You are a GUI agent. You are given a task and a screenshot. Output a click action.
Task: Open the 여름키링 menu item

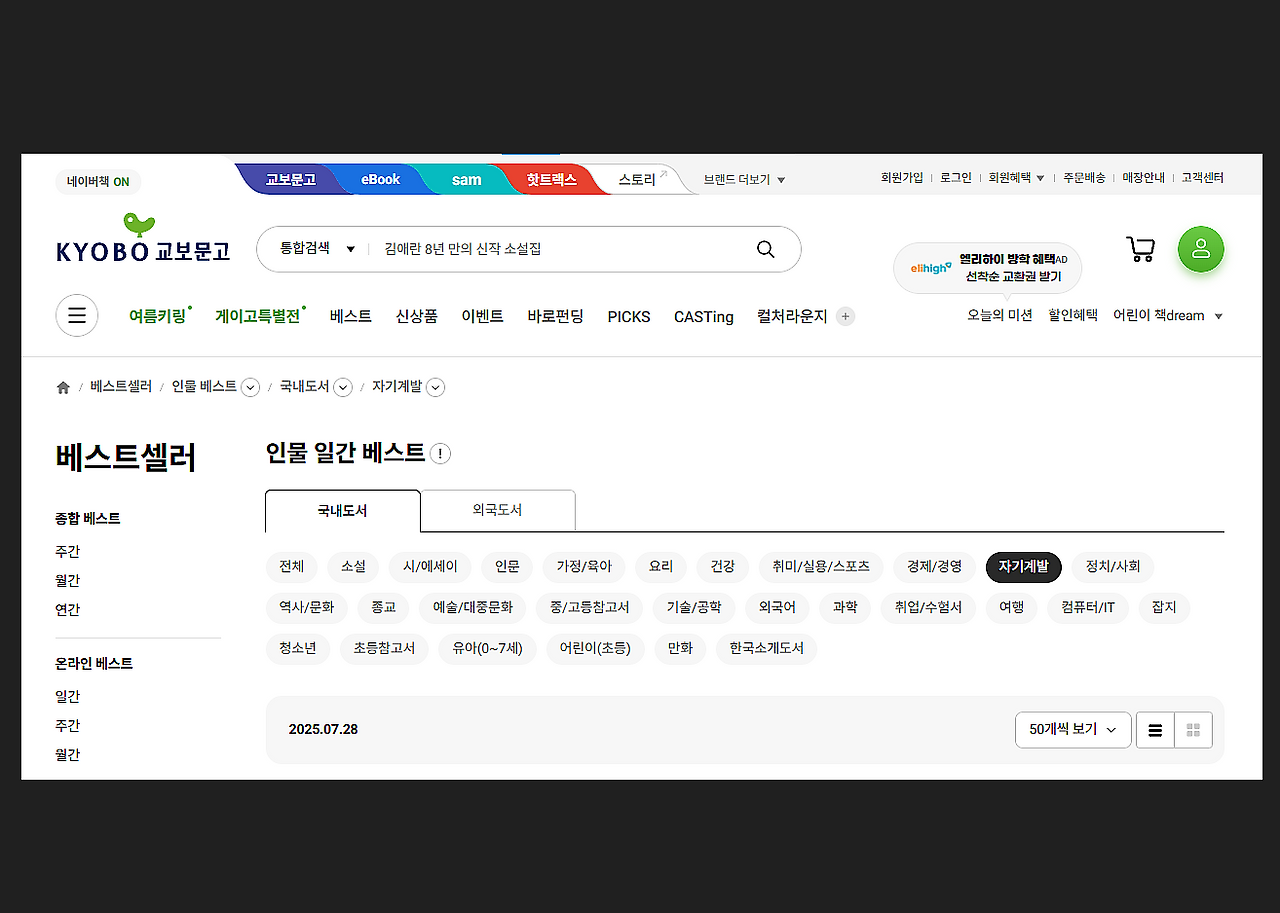click(x=158, y=316)
